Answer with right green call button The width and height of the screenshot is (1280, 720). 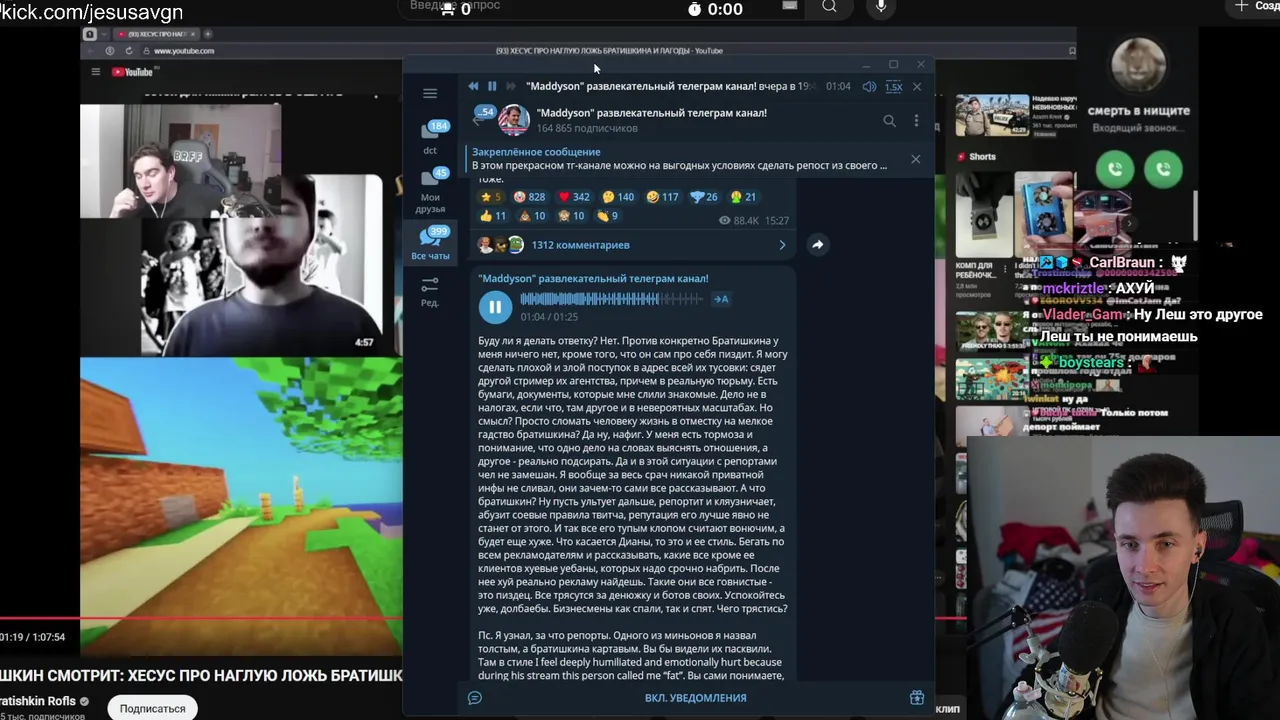point(1163,170)
